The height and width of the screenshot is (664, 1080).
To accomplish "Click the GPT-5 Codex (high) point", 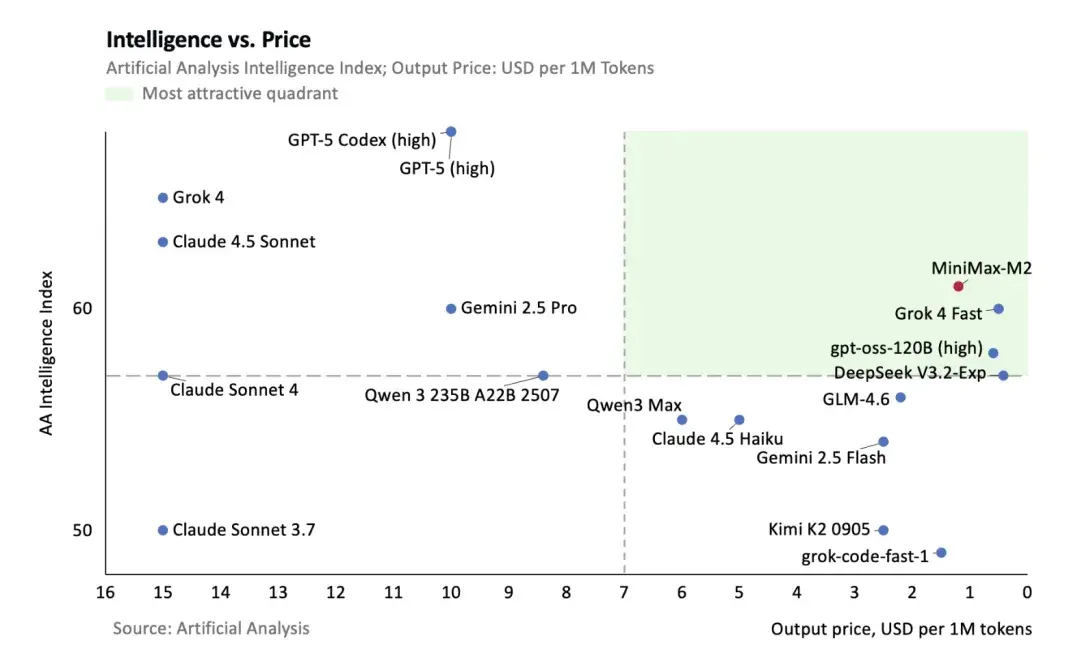I will (450, 132).
